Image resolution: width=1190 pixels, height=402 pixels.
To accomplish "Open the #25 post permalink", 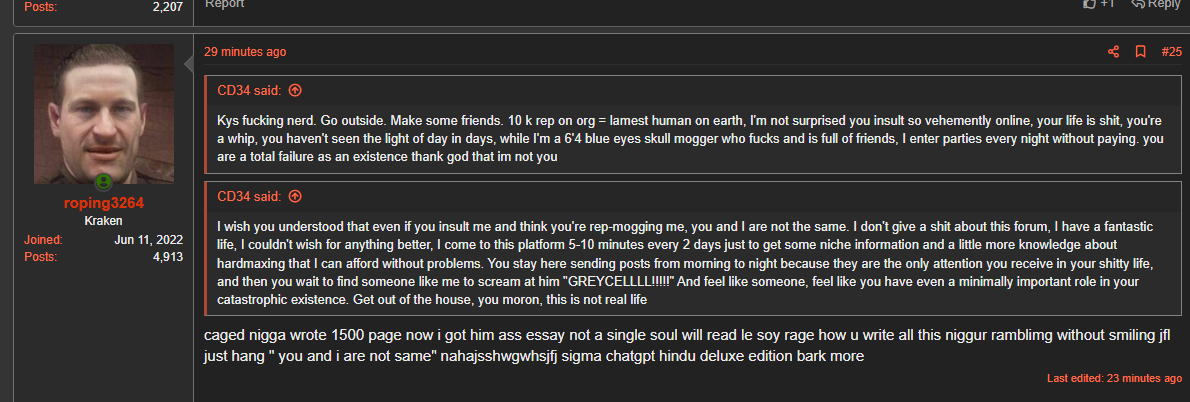I will point(1171,52).
